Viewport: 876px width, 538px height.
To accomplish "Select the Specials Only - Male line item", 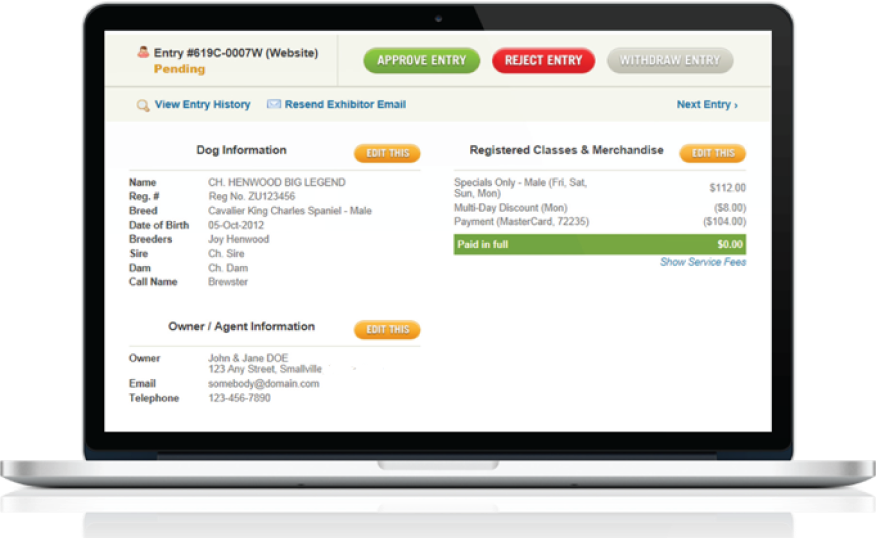I will click(520, 188).
